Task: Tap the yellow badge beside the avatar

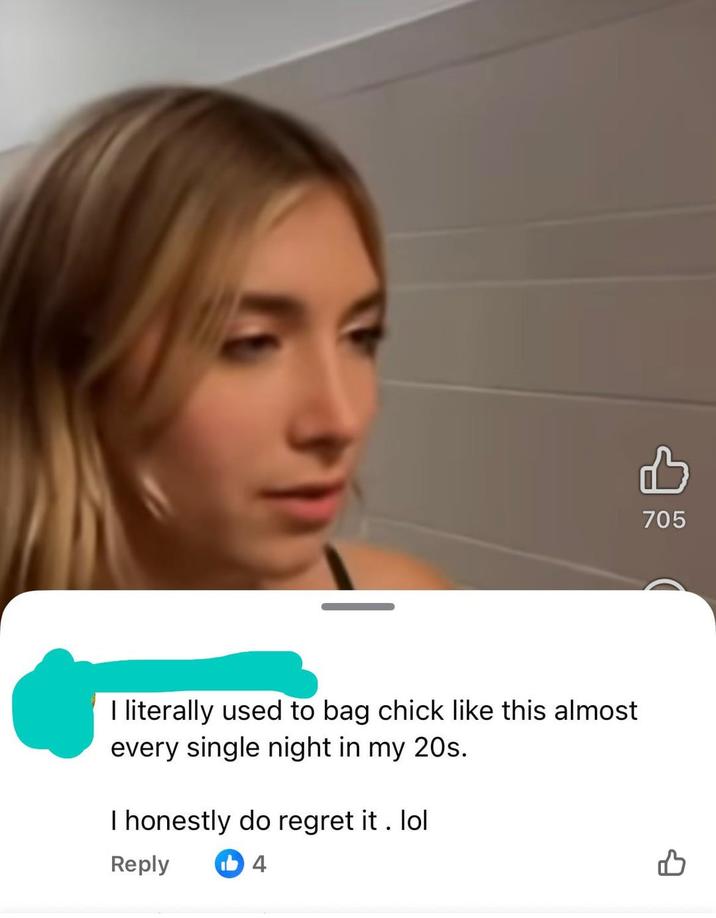Action: click(x=94, y=699)
